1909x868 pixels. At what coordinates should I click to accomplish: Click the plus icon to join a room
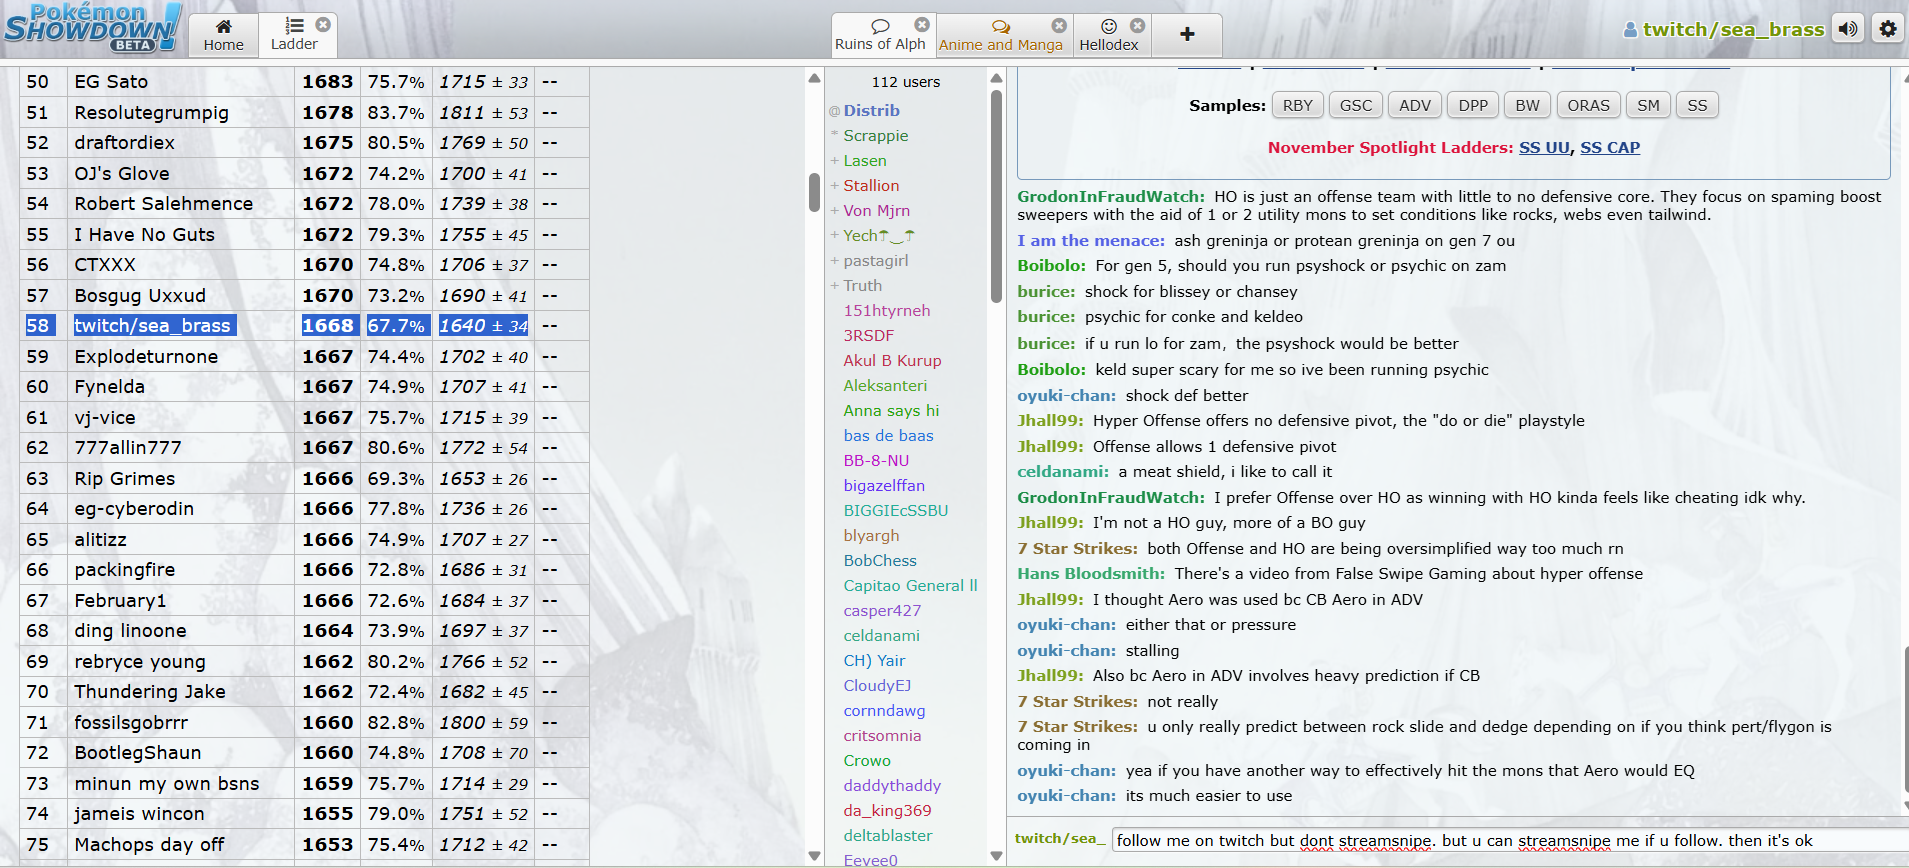coord(1187,34)
